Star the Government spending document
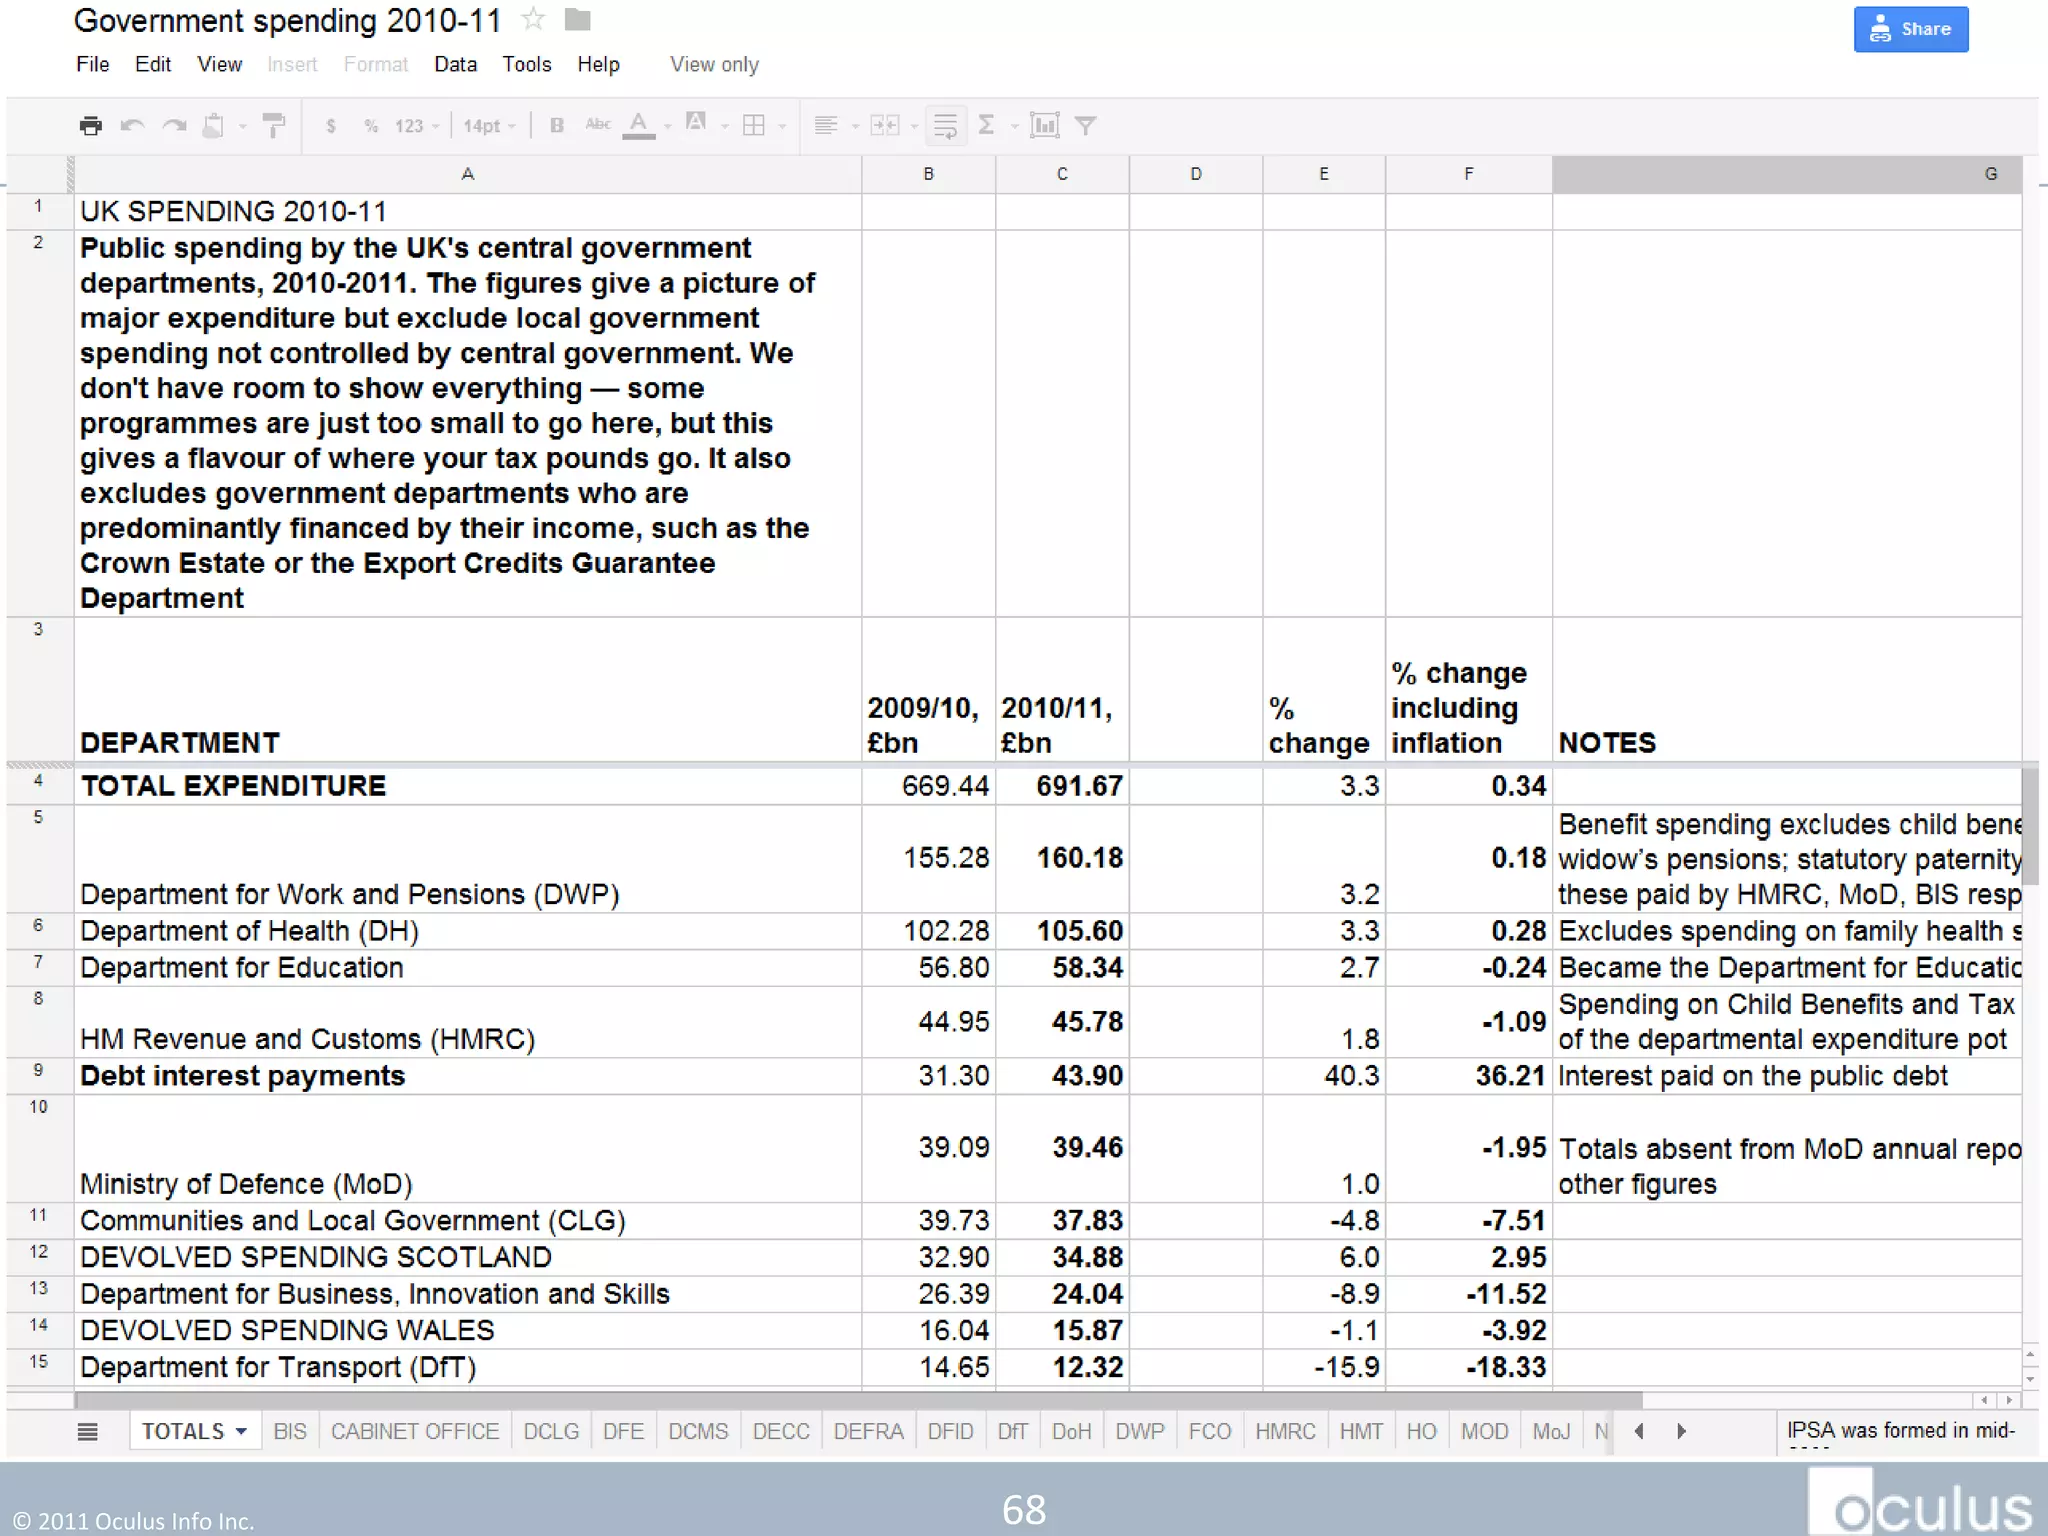The height and width of the screenshot is (1536, 2048). coord(534,19)
